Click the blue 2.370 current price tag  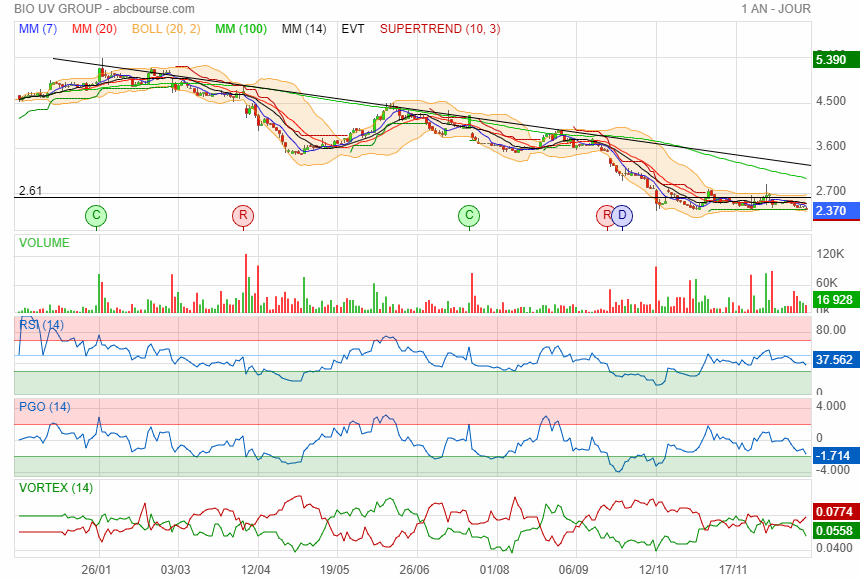point(836,211)
